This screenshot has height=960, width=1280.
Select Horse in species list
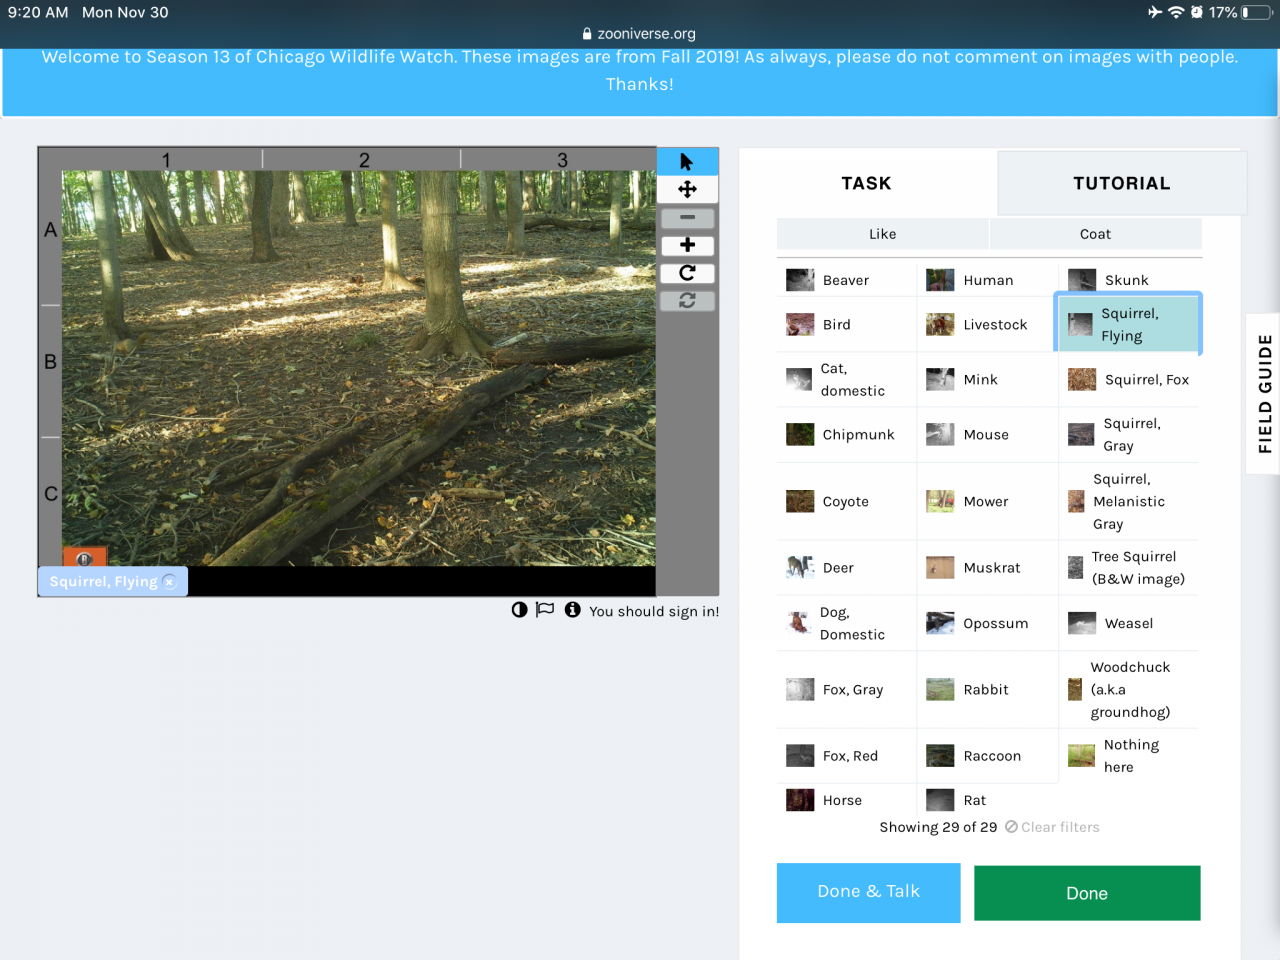[x=846, y=800]
